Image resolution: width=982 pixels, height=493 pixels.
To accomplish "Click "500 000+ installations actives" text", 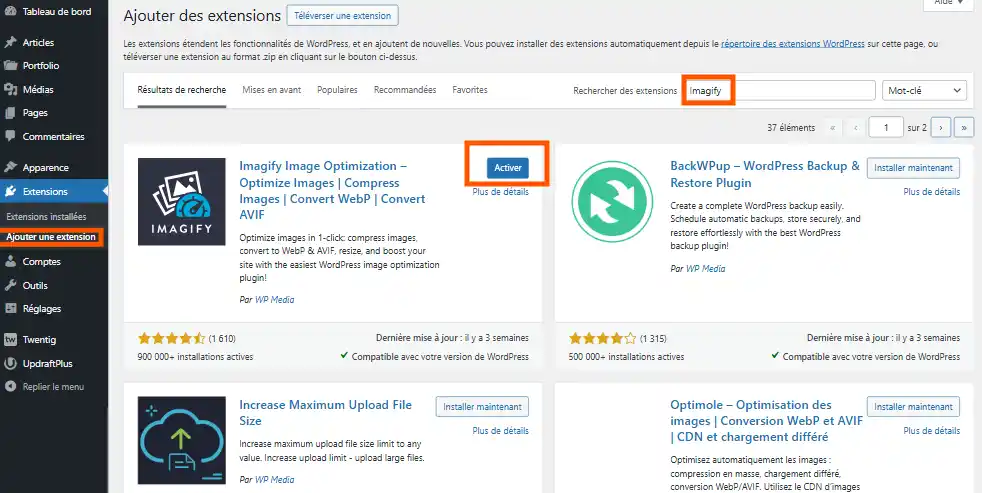I will click(626, 356).
